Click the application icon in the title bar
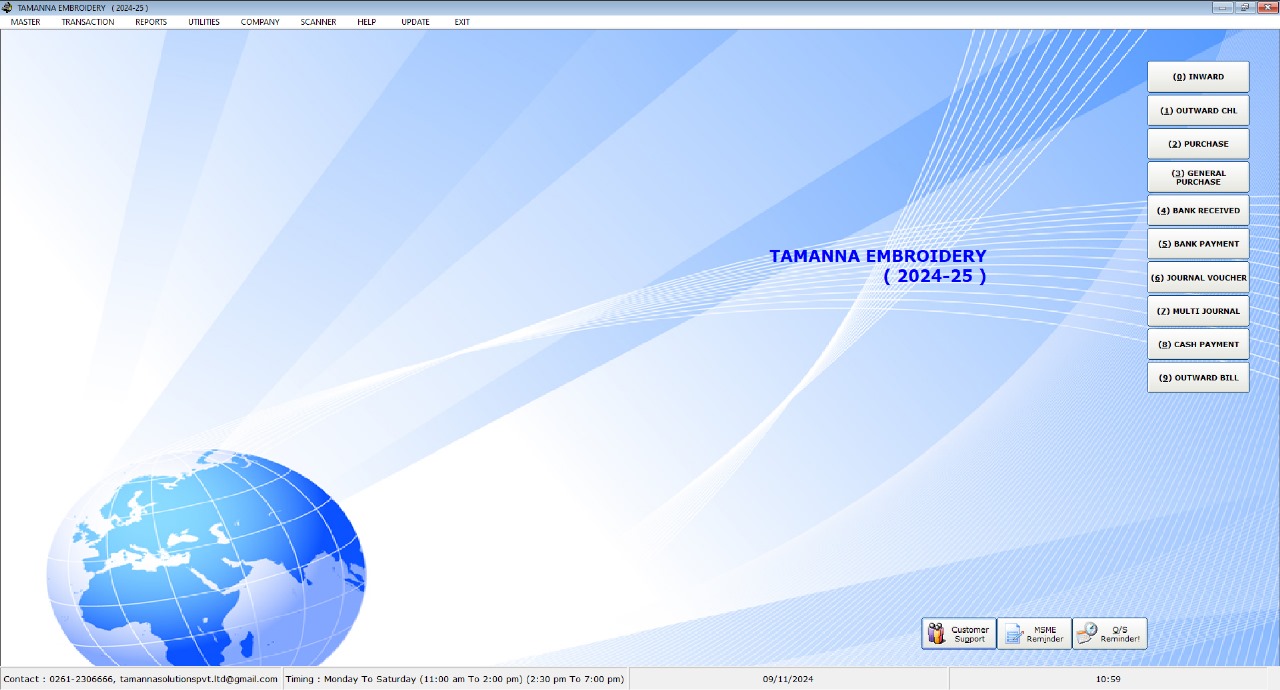Viewport: 1280px width, 690px height. point(8,7)
